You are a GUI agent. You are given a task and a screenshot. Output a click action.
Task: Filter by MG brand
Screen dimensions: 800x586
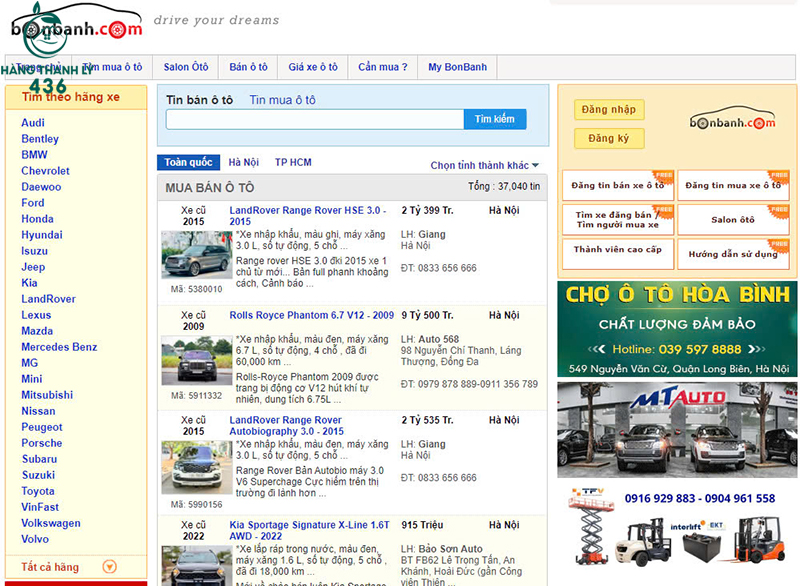(30, 363)
